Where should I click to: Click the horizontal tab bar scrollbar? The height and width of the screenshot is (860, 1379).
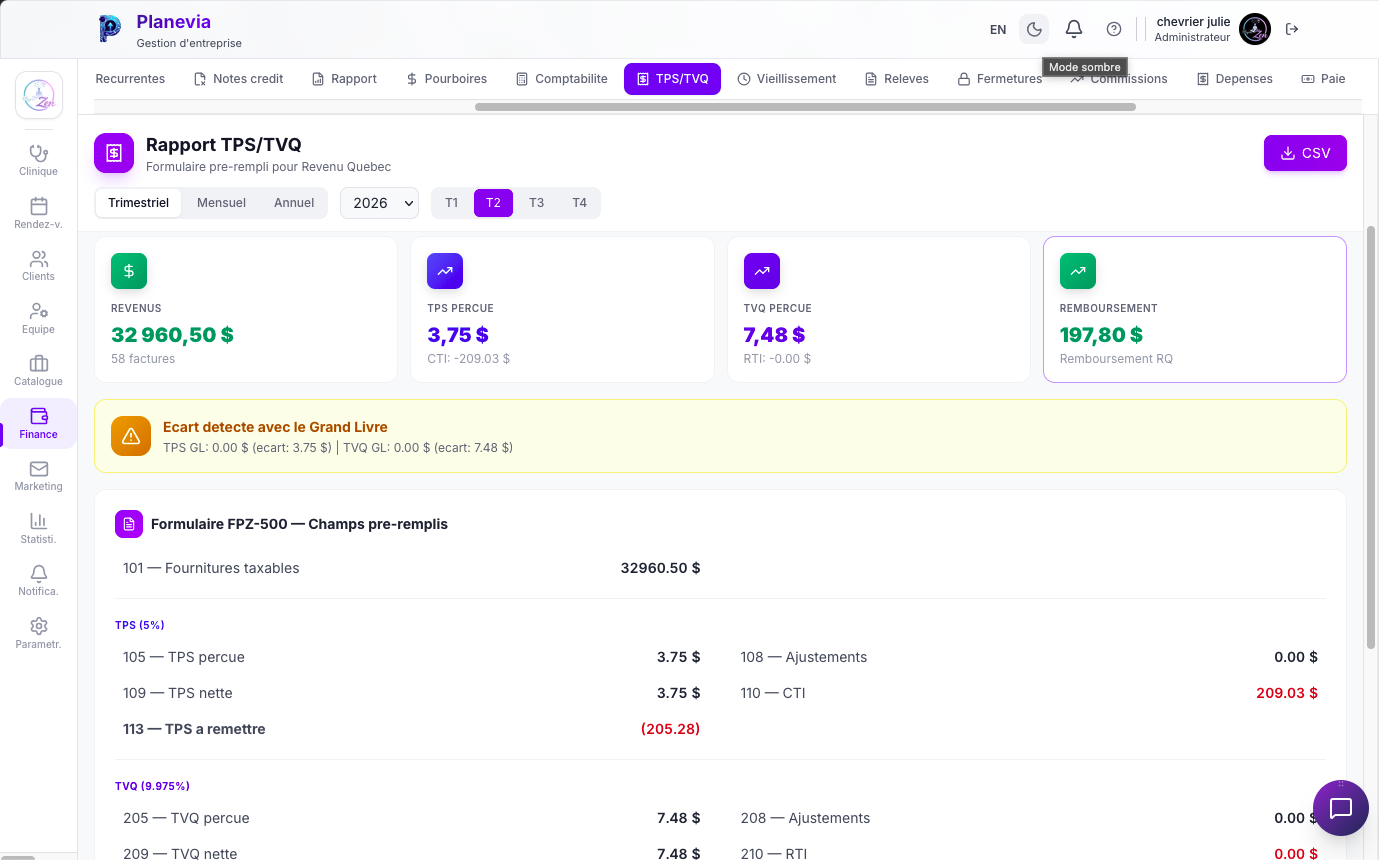(x=805, y=106)
